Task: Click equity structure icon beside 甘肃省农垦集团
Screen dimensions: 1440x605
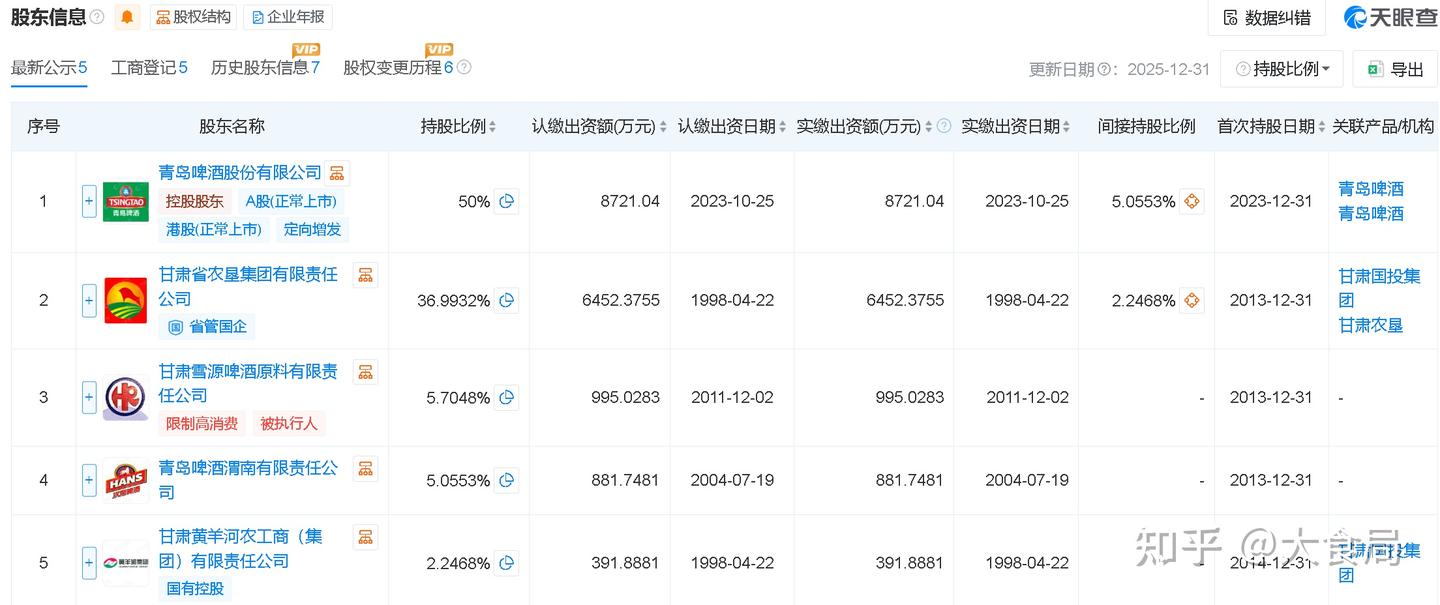Action: [365, 275]
